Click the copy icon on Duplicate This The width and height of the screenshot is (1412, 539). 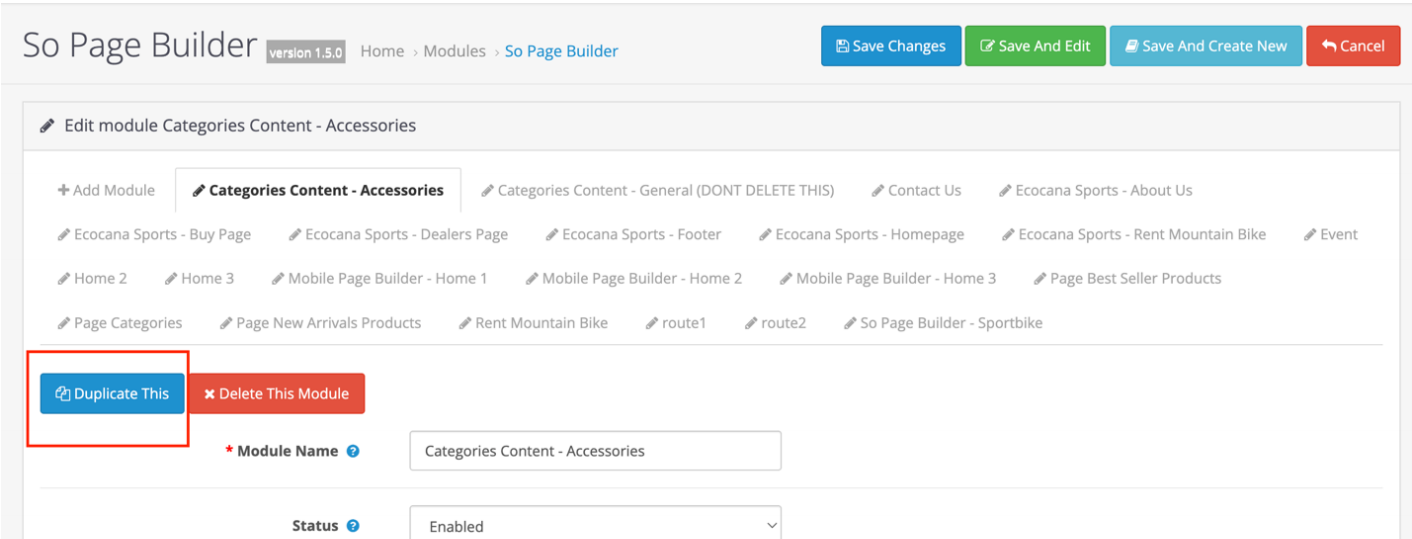(63, 394)
